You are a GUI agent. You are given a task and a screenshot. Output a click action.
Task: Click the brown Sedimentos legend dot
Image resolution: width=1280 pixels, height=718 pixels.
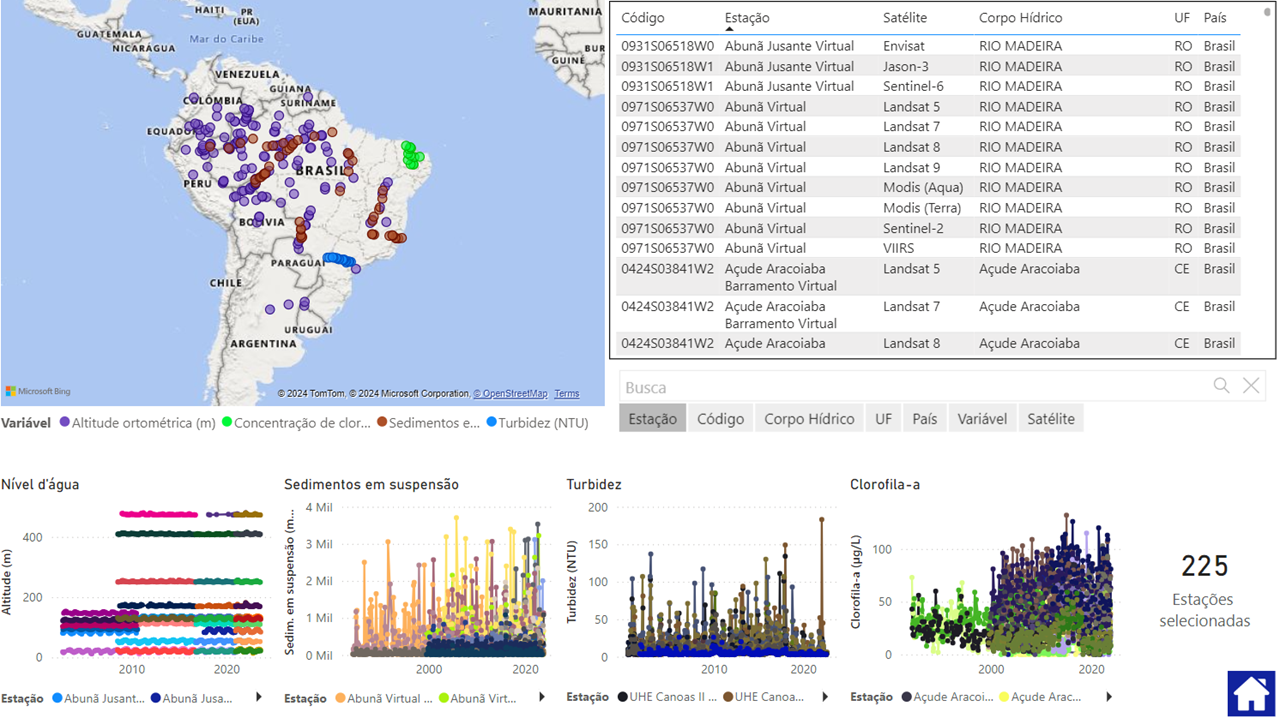382,423
